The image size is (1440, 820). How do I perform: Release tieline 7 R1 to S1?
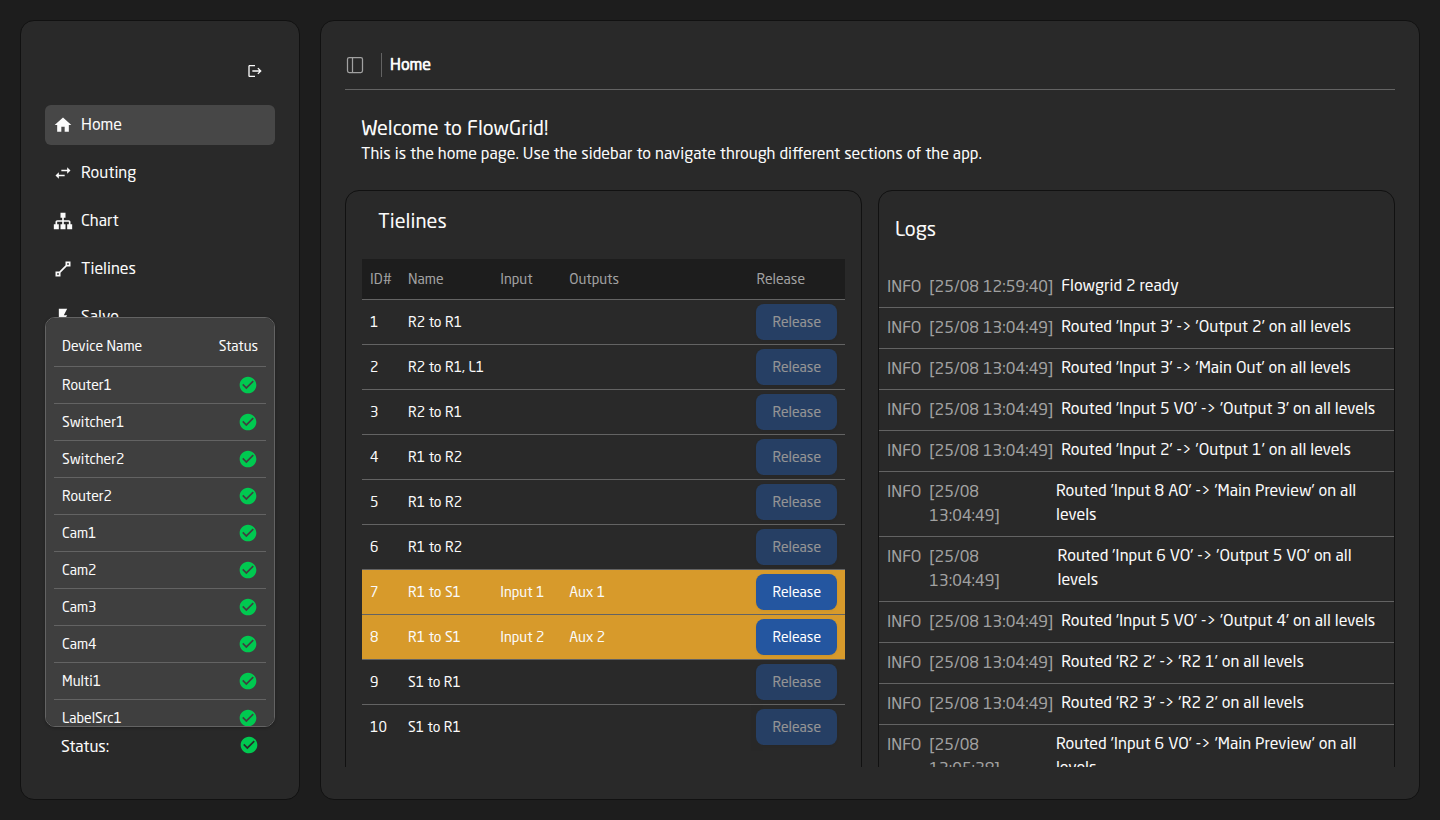[796, 592]
